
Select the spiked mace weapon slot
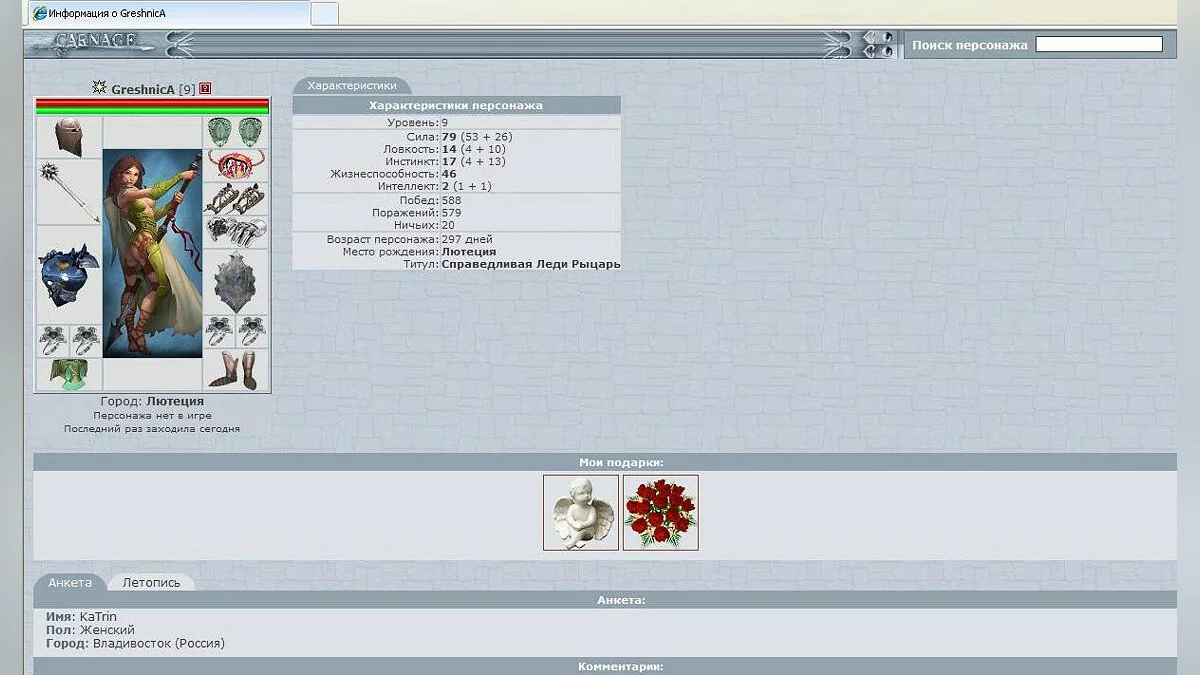[x=69, y=191]
